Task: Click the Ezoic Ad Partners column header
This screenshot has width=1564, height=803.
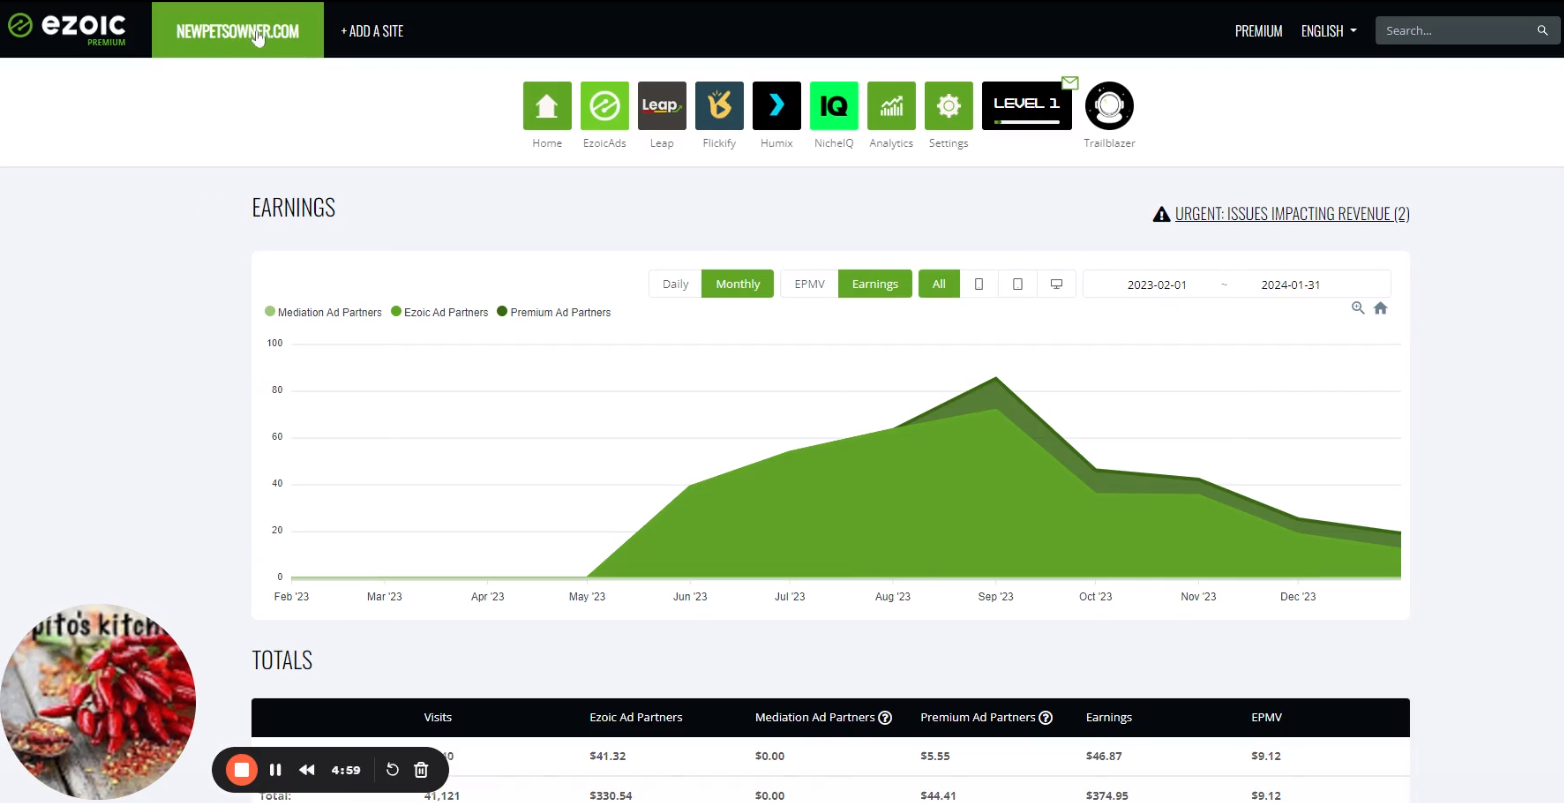Action: coord(636,717)
